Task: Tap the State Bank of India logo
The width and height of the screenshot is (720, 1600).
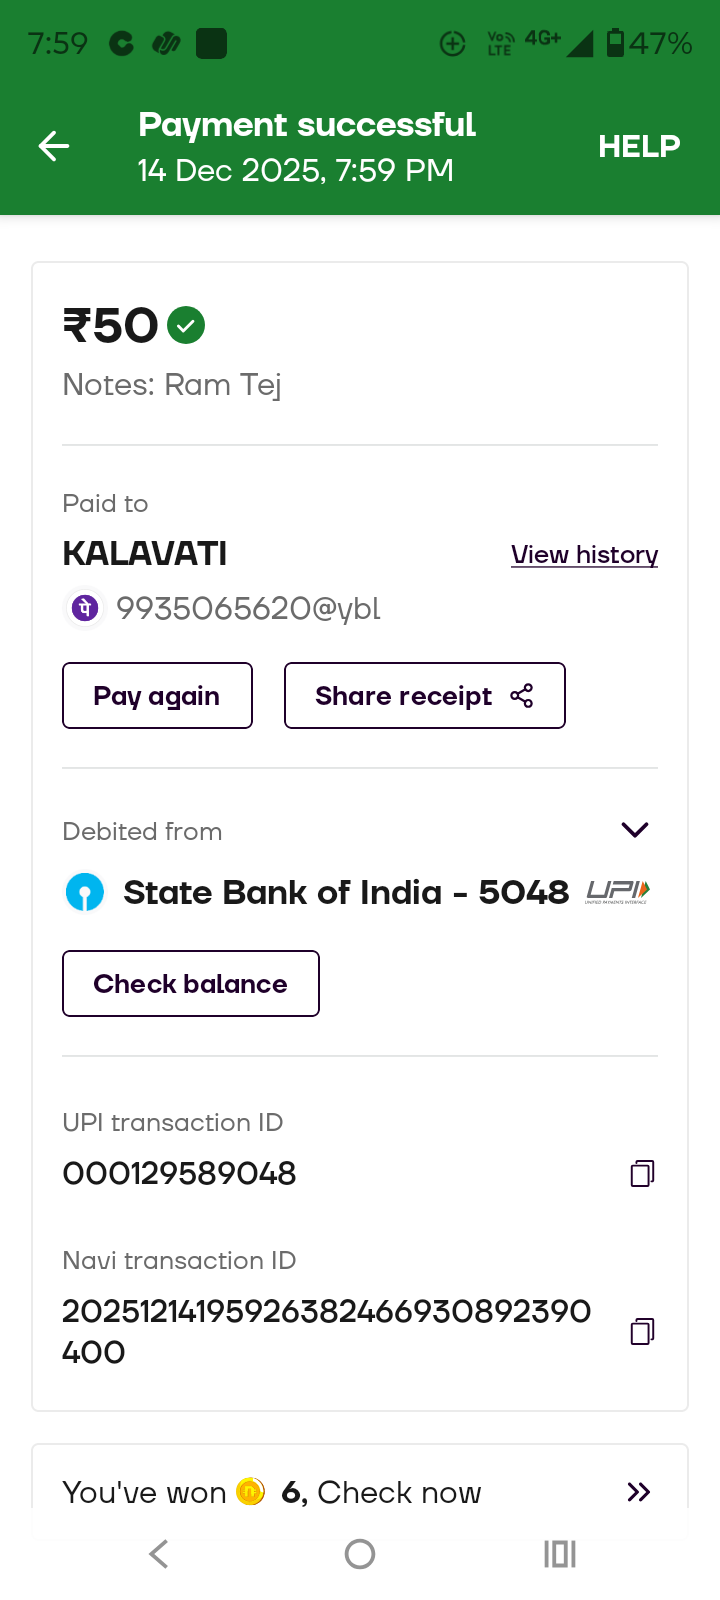Action: (x=85, y=892)
